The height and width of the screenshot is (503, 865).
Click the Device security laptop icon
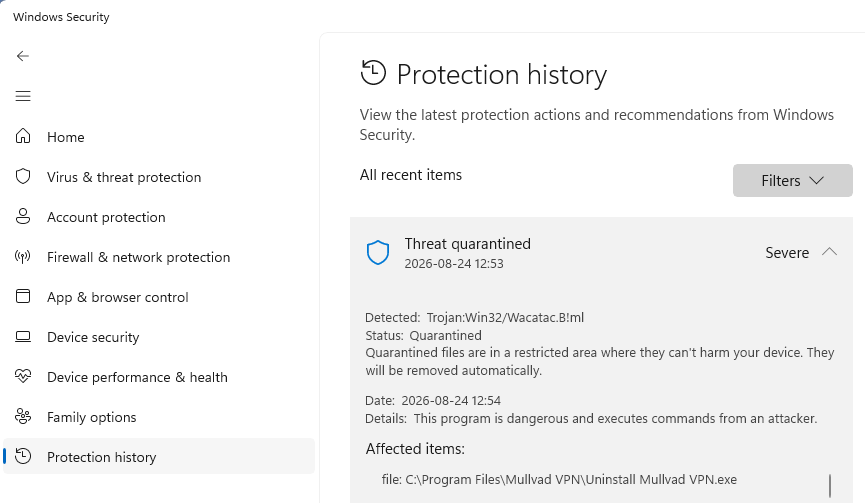click(23, 336)
